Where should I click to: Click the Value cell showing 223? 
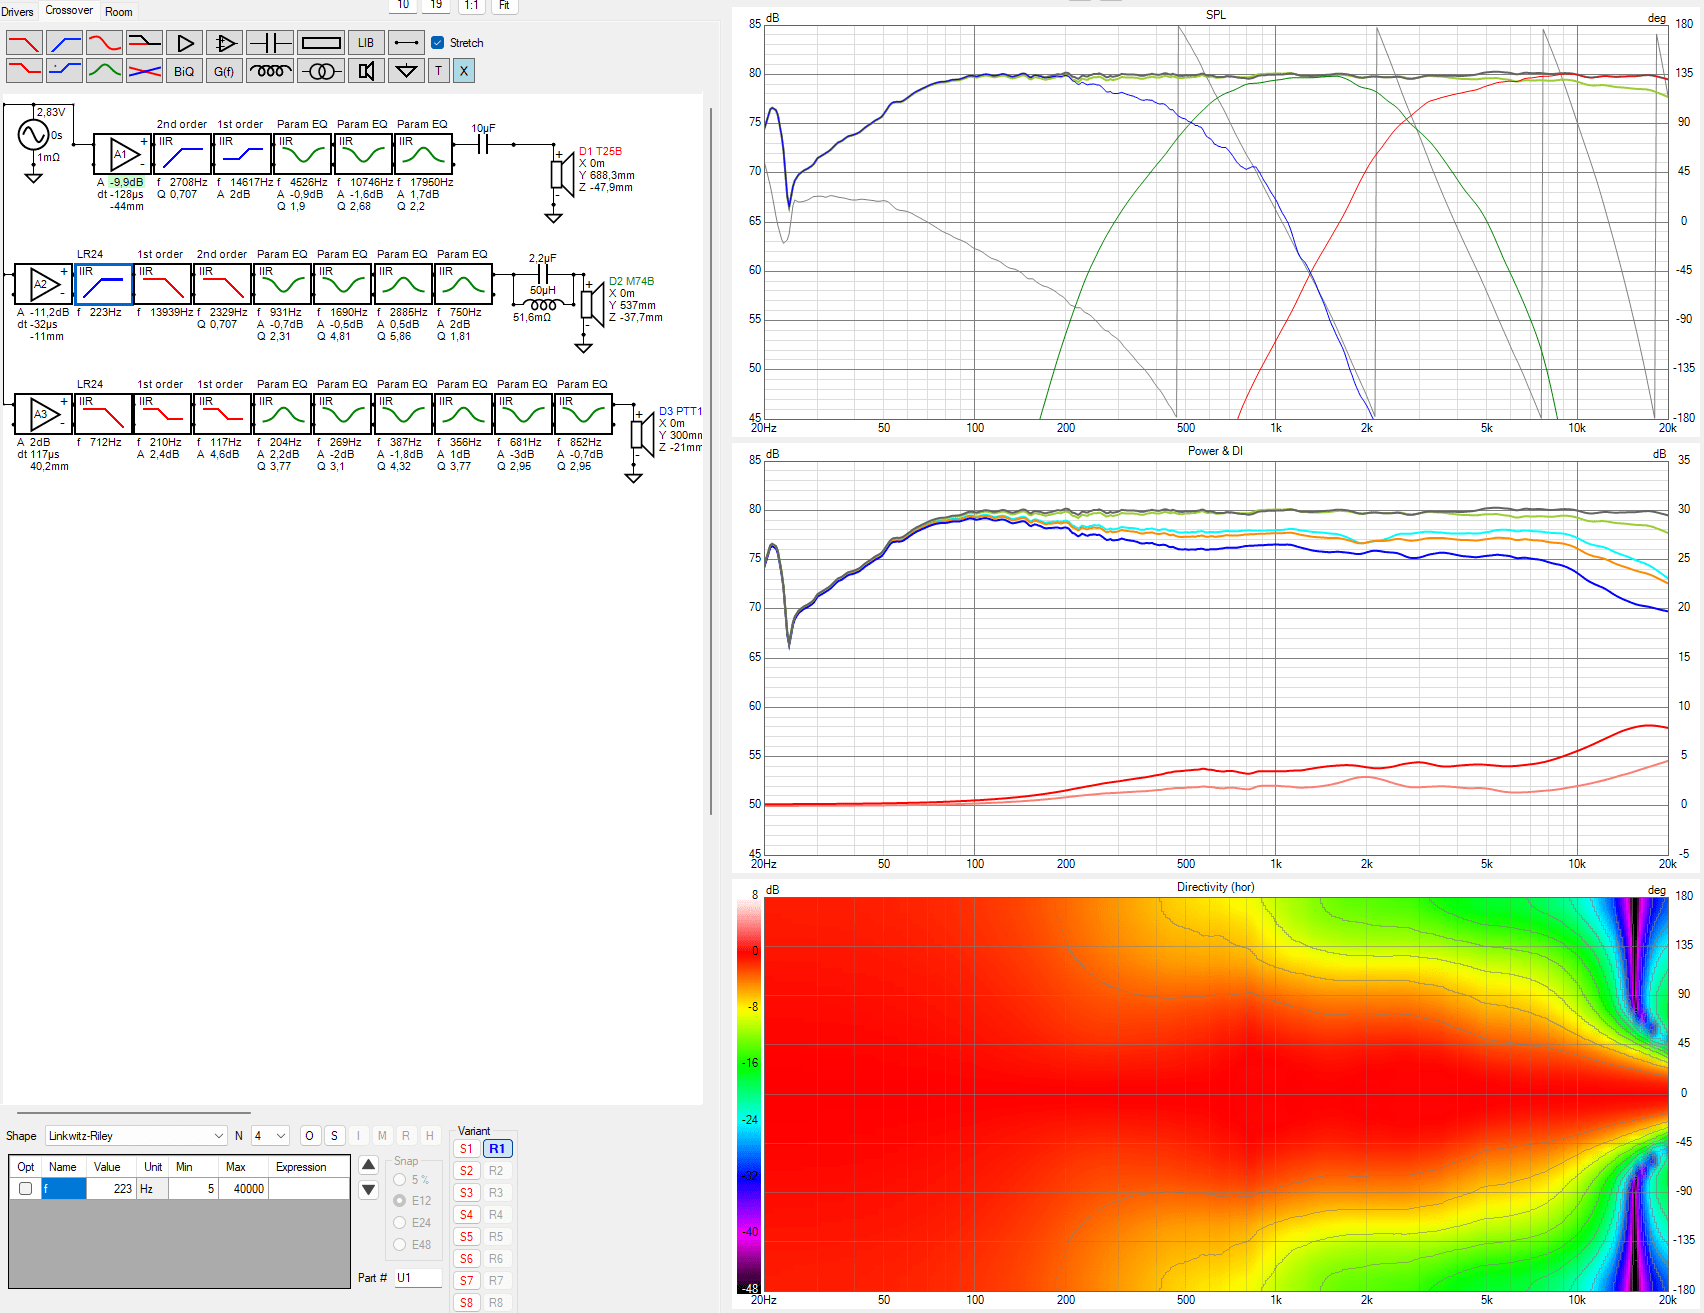[x=111, y=1189]
